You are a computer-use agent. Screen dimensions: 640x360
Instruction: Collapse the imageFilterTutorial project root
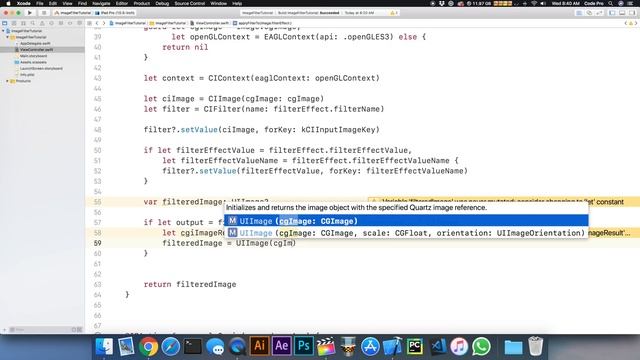pos(3,31)
